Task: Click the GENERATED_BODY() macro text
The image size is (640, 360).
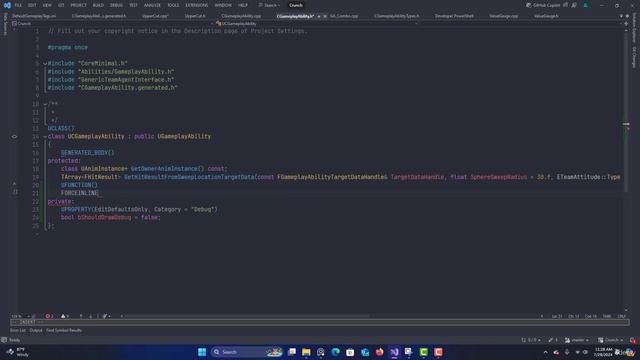Action: tap(87, 153)
